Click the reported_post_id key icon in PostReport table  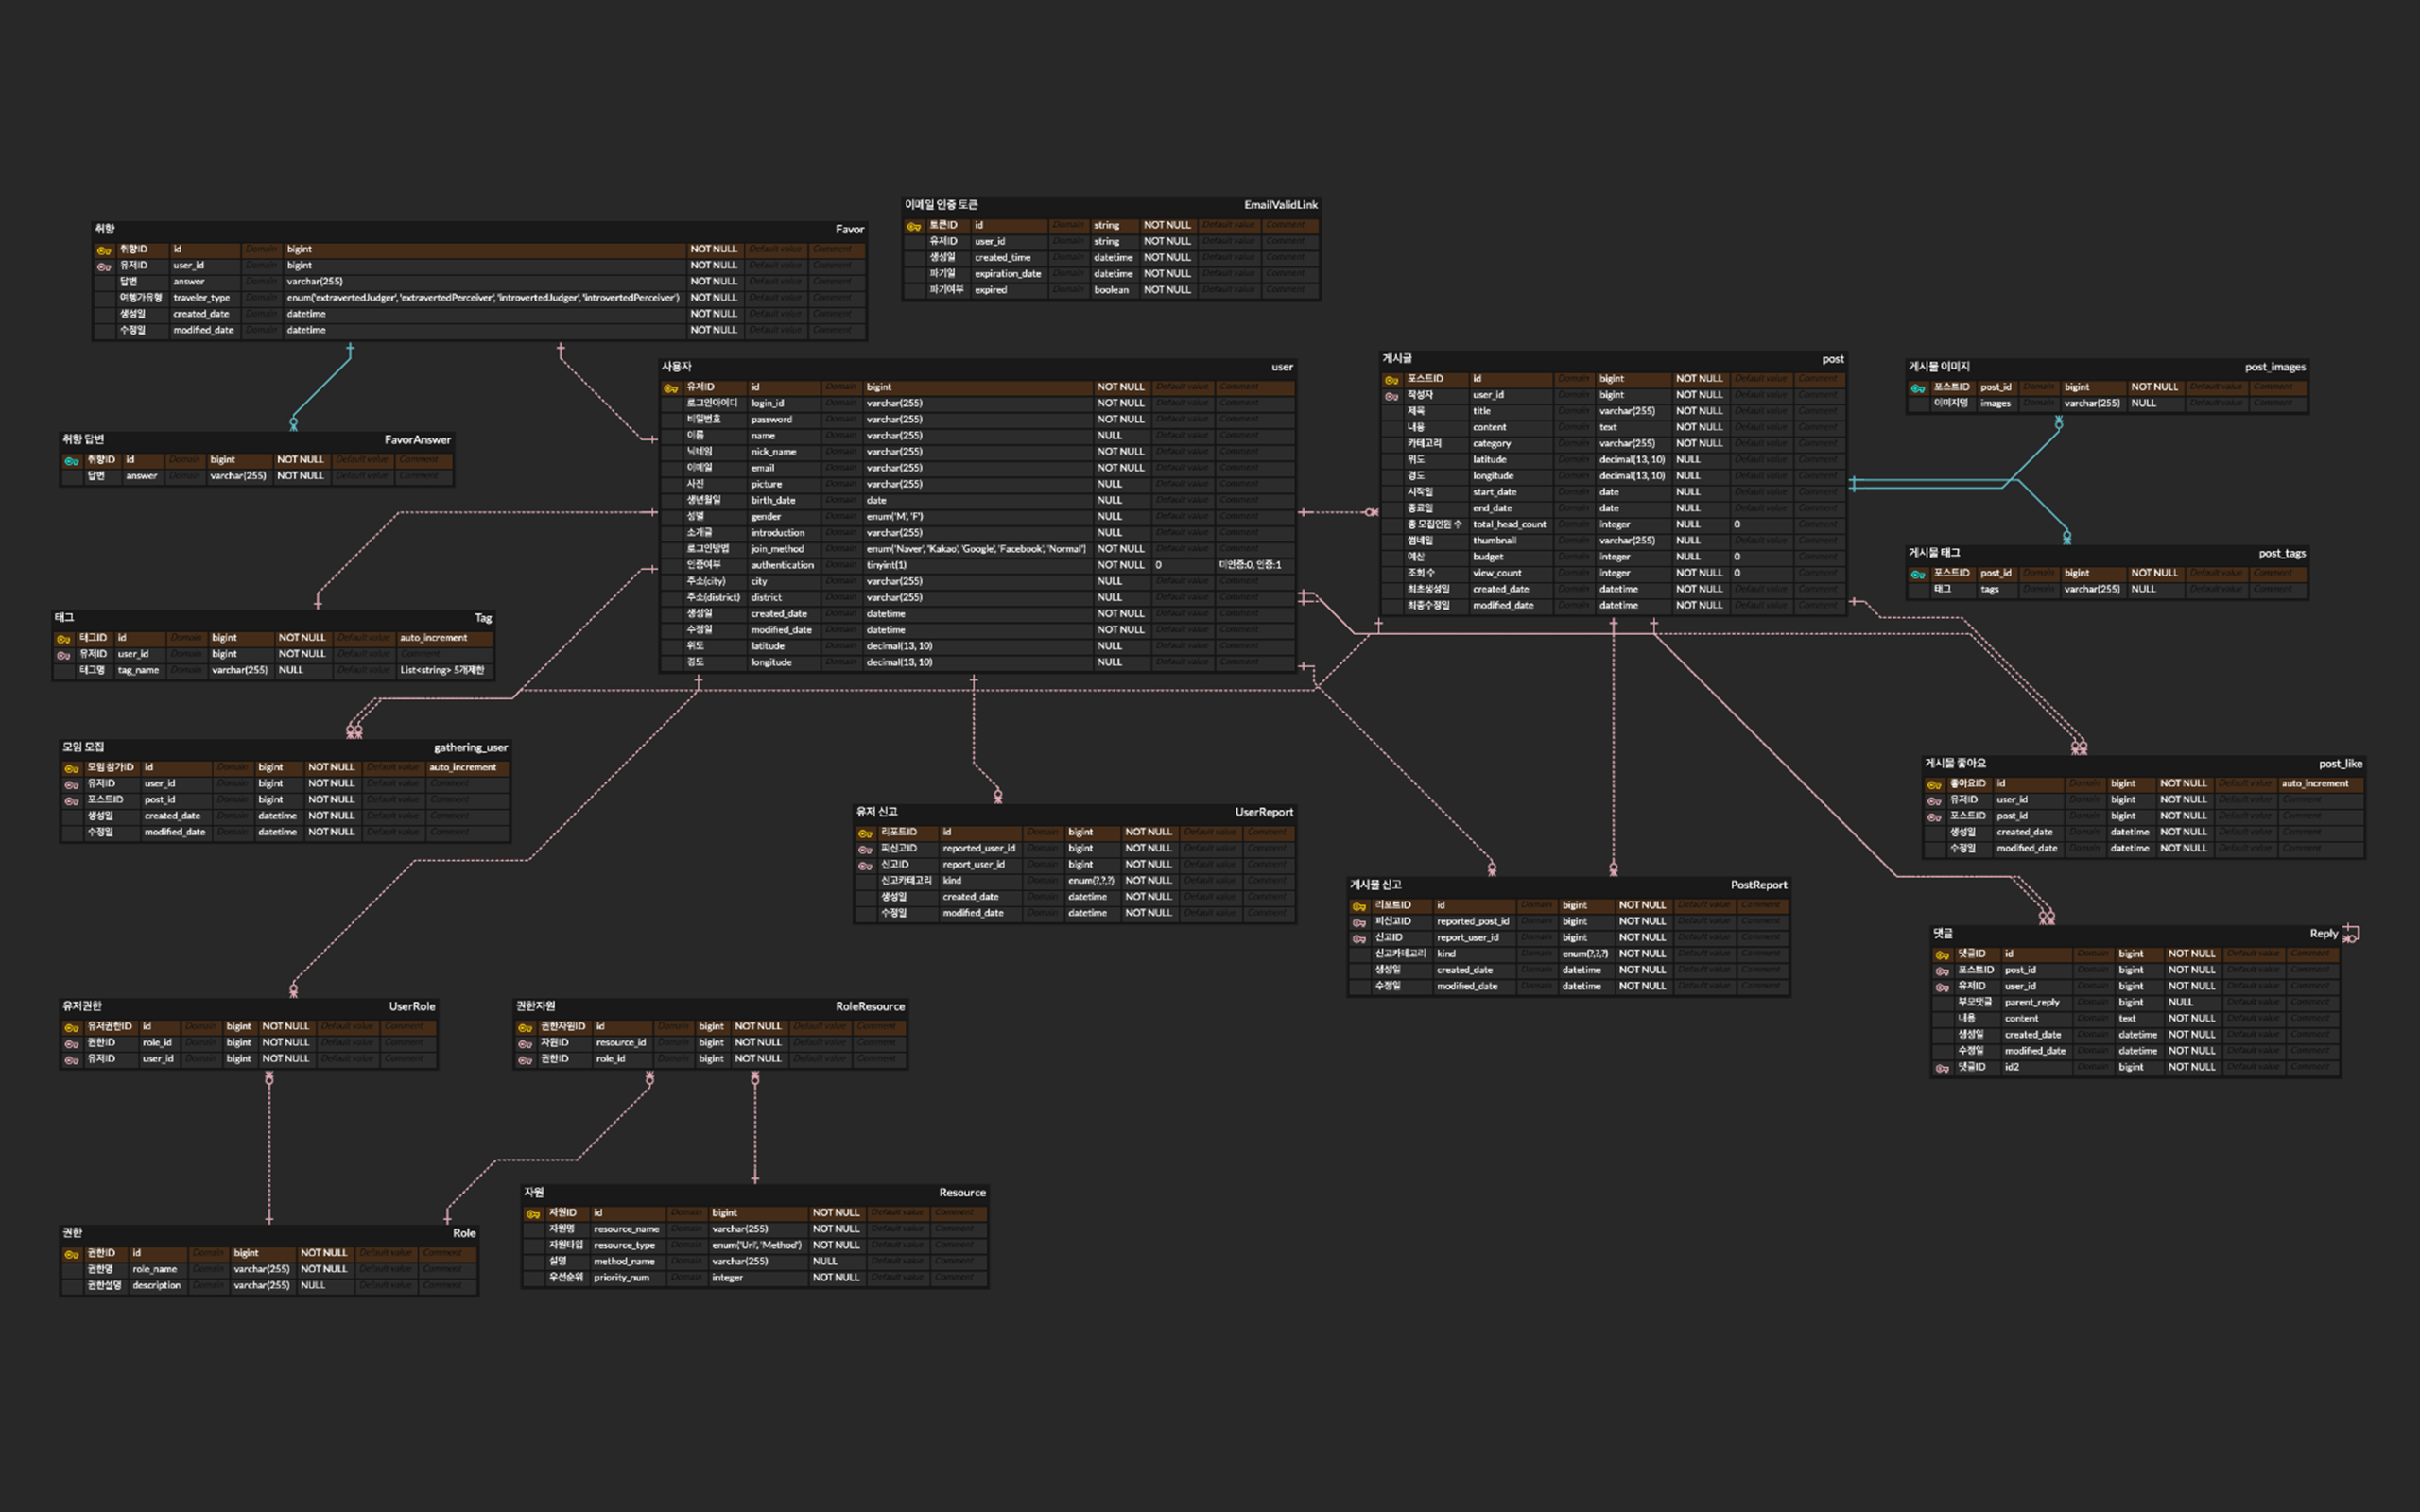[1359, 922]
